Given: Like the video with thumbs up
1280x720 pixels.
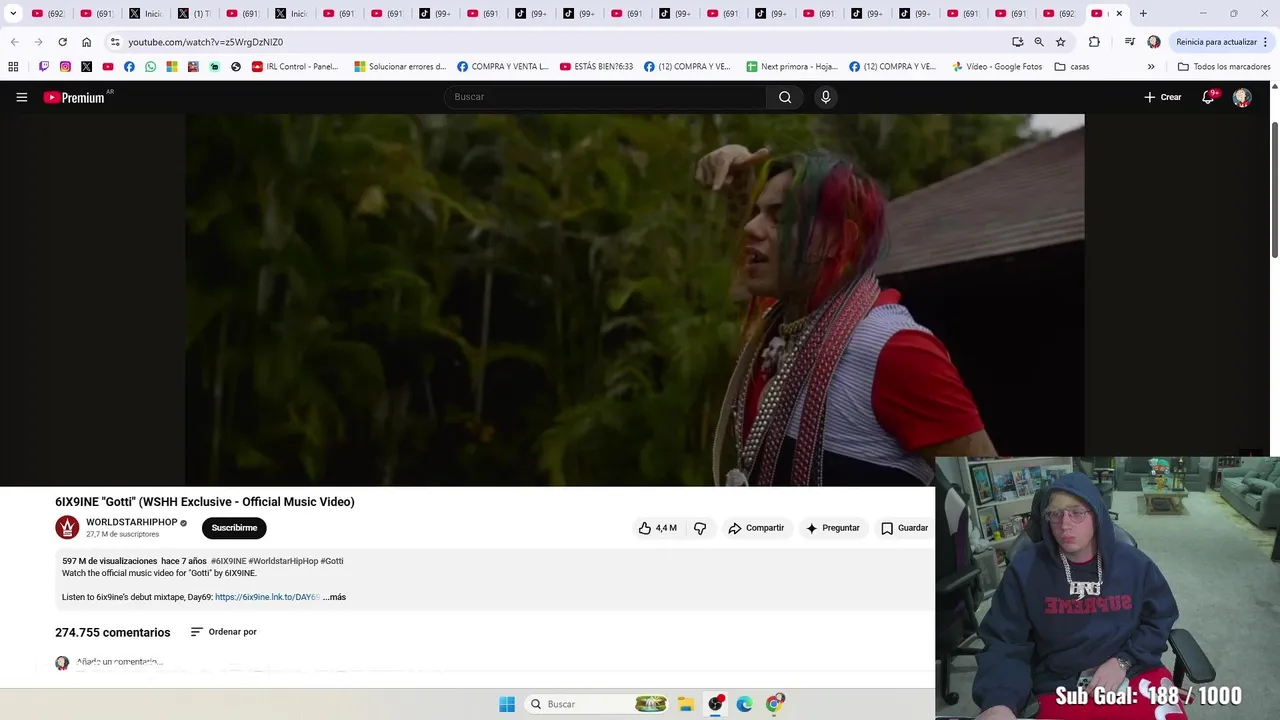Looking at the screenshot, I should (657, 528).
